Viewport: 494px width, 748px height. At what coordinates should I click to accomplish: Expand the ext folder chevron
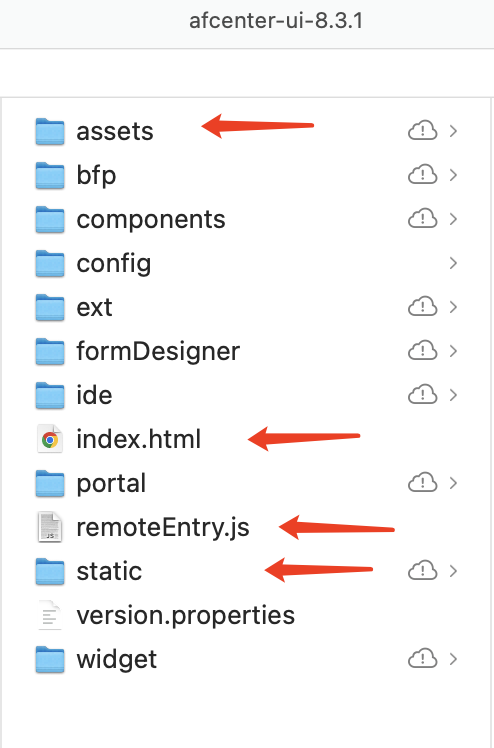click(x=453, y=307)
